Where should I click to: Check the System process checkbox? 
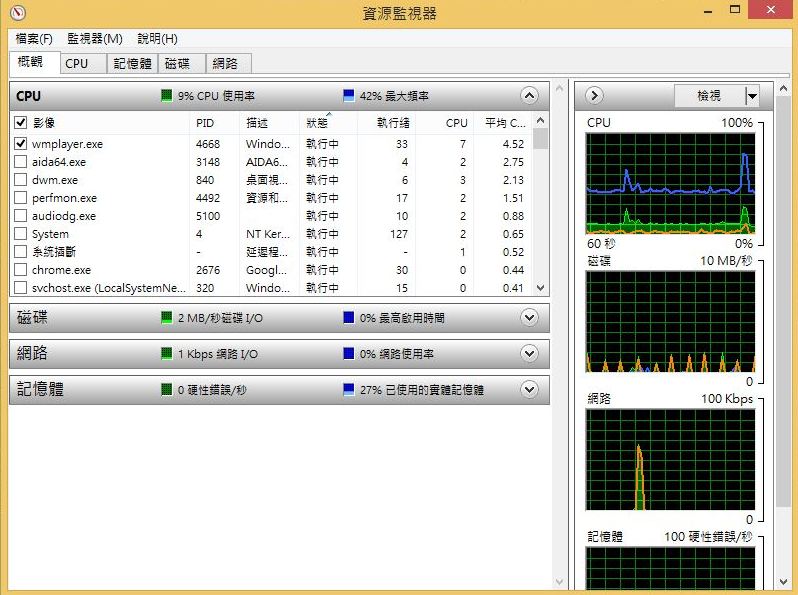click(20, 234)
